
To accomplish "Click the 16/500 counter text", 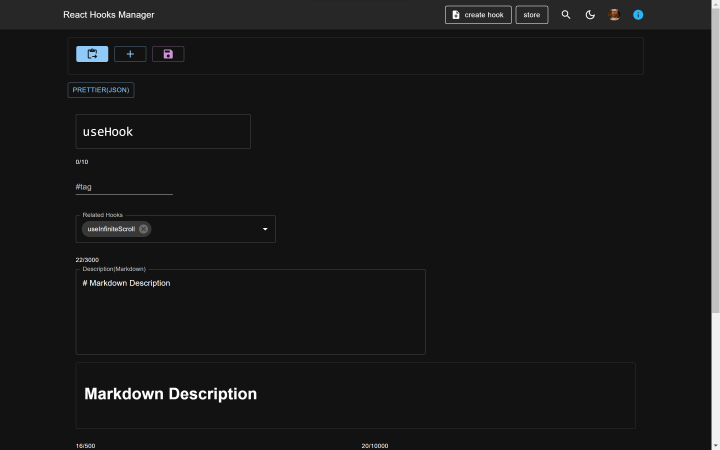I will pos(85,446).
